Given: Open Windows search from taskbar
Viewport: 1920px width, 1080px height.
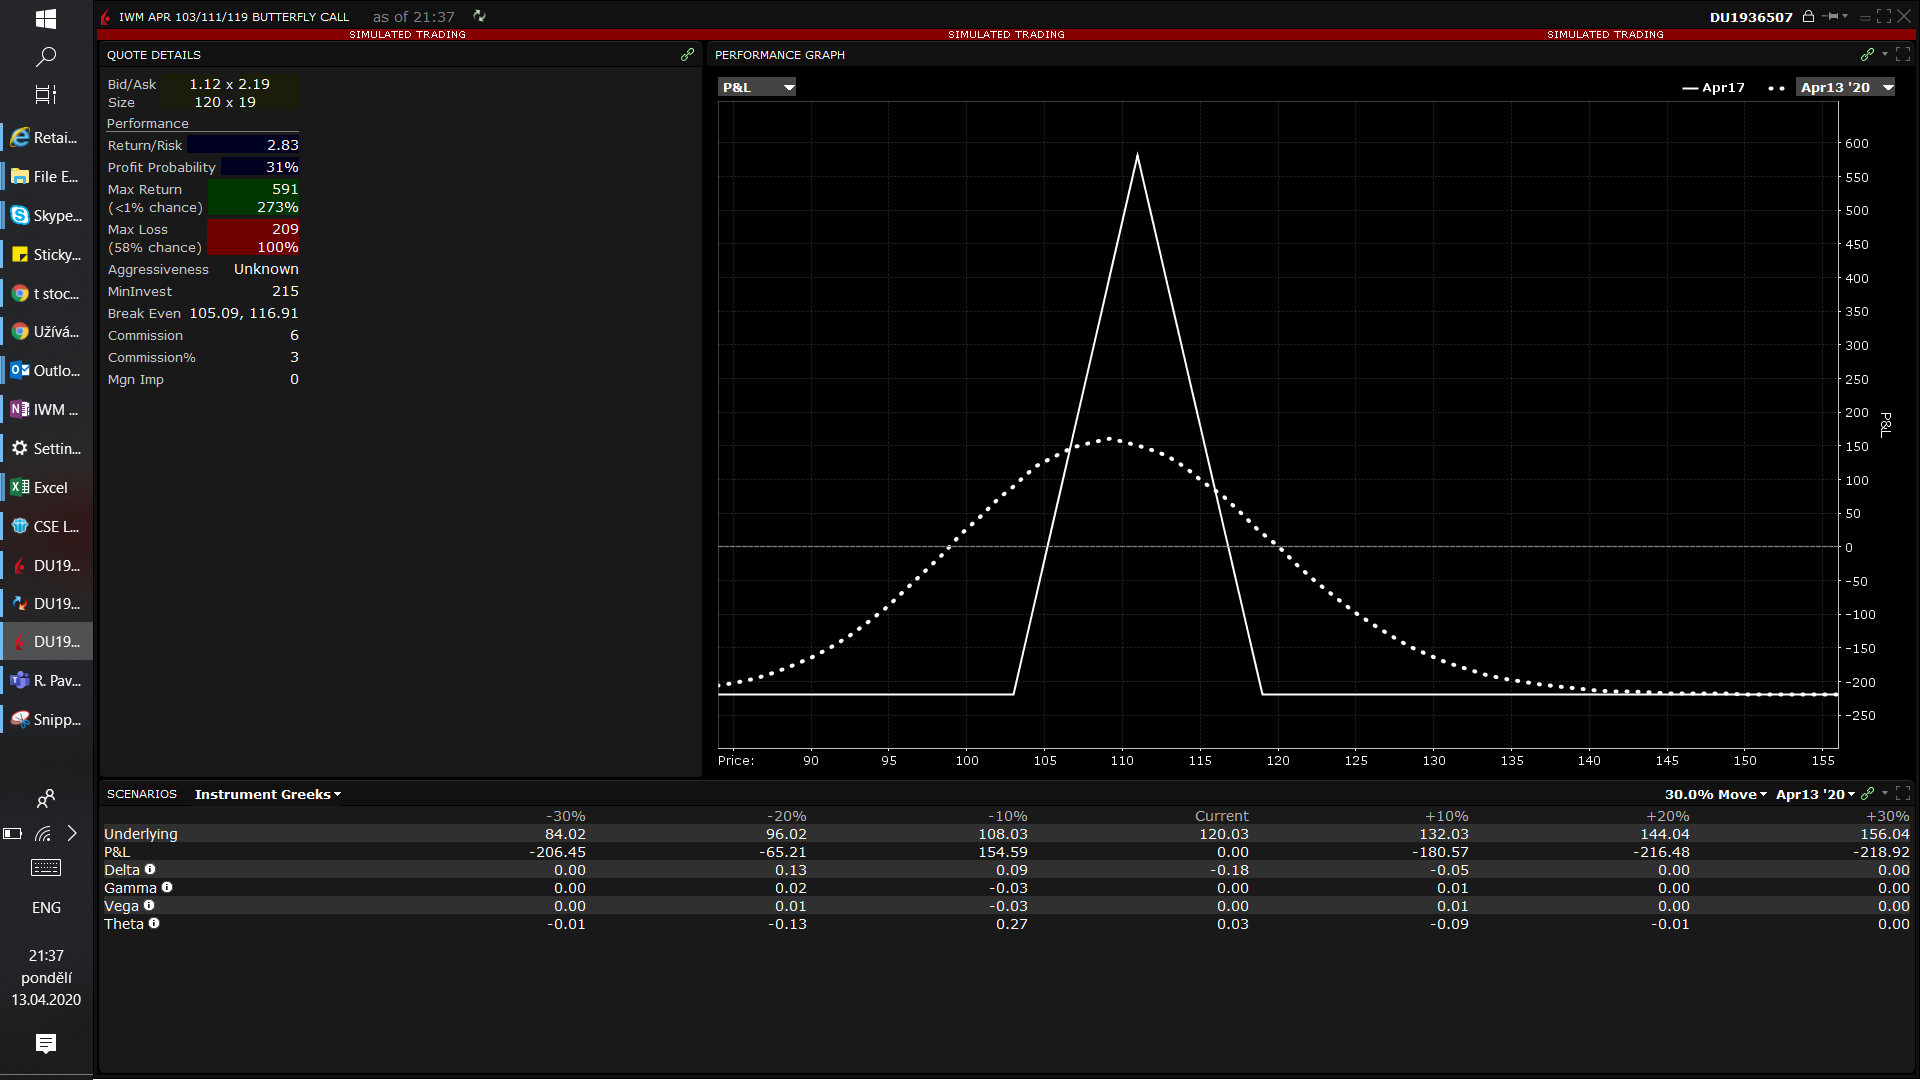Looking at the screenshot, I should [x=46, y=57].
